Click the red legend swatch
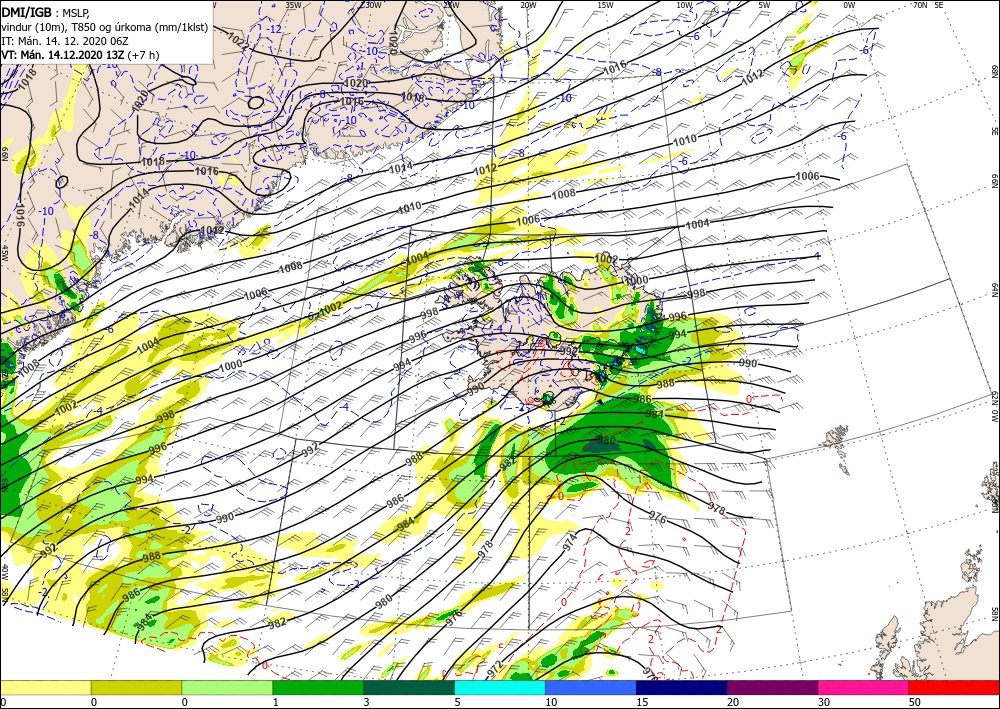The height and width of the screenshot is (709, 1000). pos(954,687)
